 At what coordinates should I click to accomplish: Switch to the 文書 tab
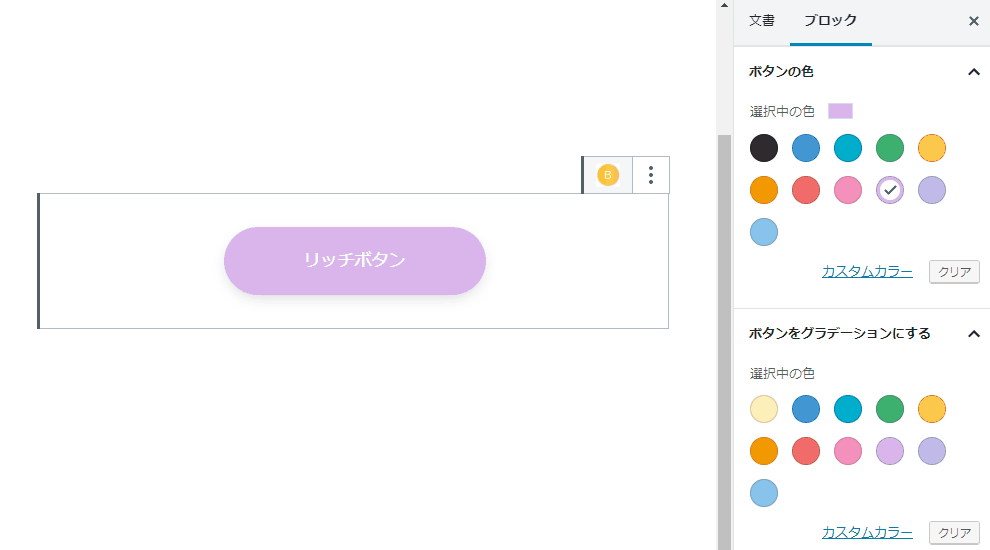click(x=761, y=20)
